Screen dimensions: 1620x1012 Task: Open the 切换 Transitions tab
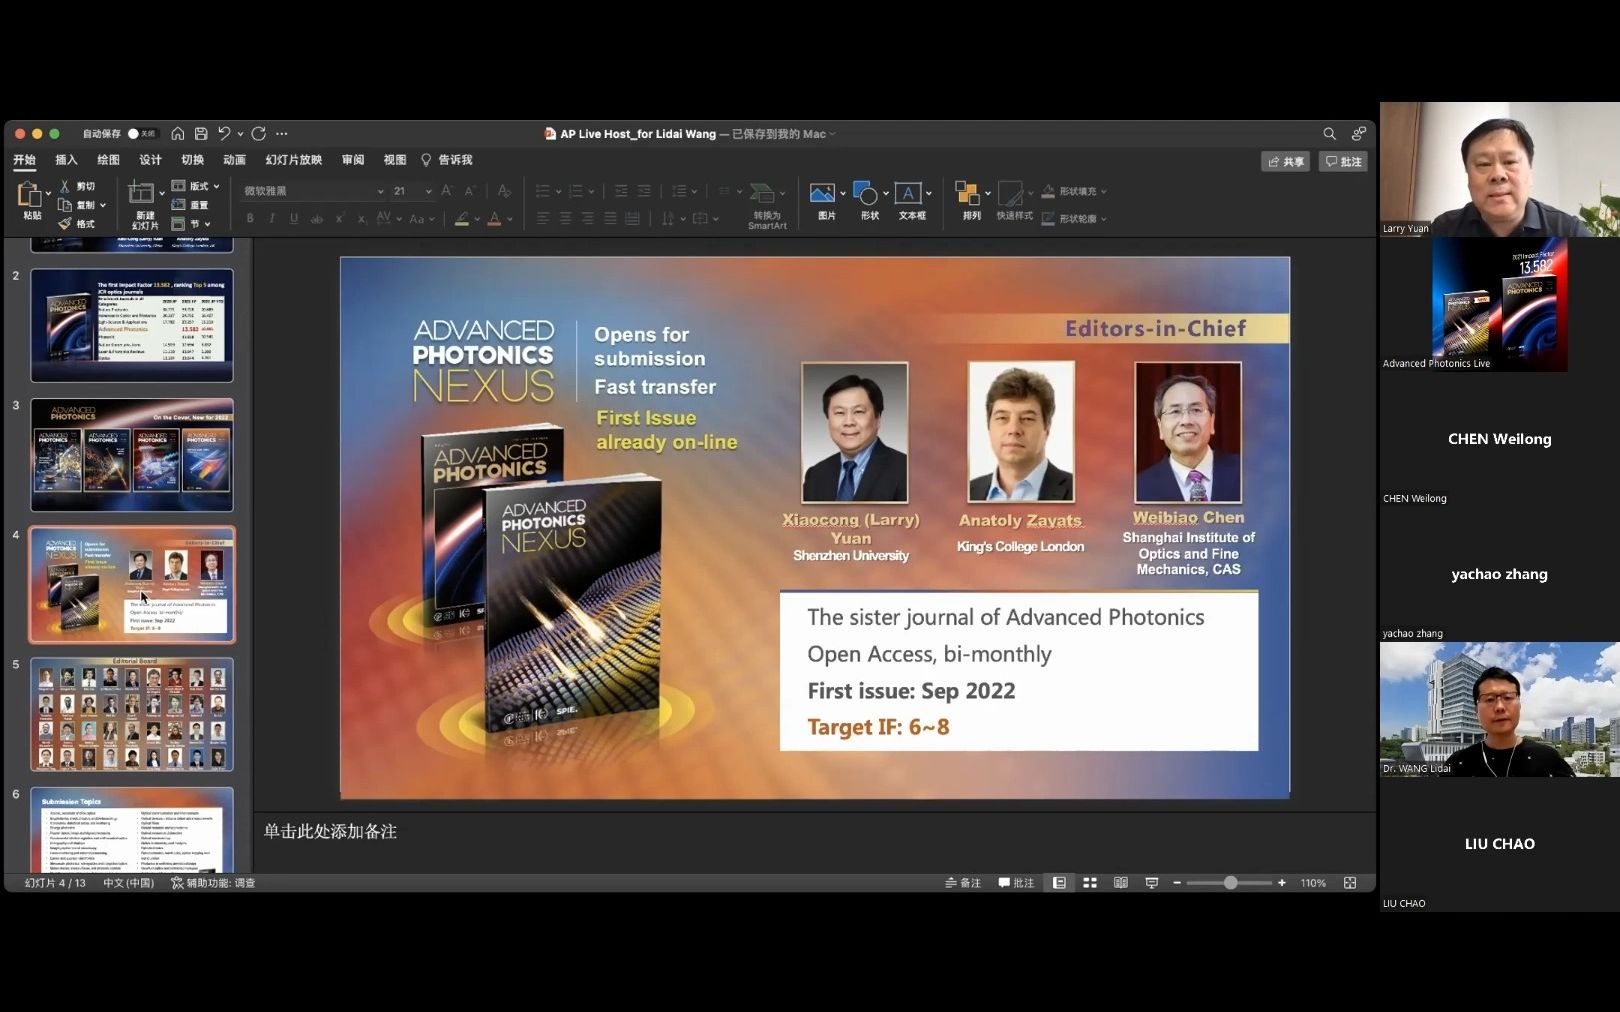point(192,160)
